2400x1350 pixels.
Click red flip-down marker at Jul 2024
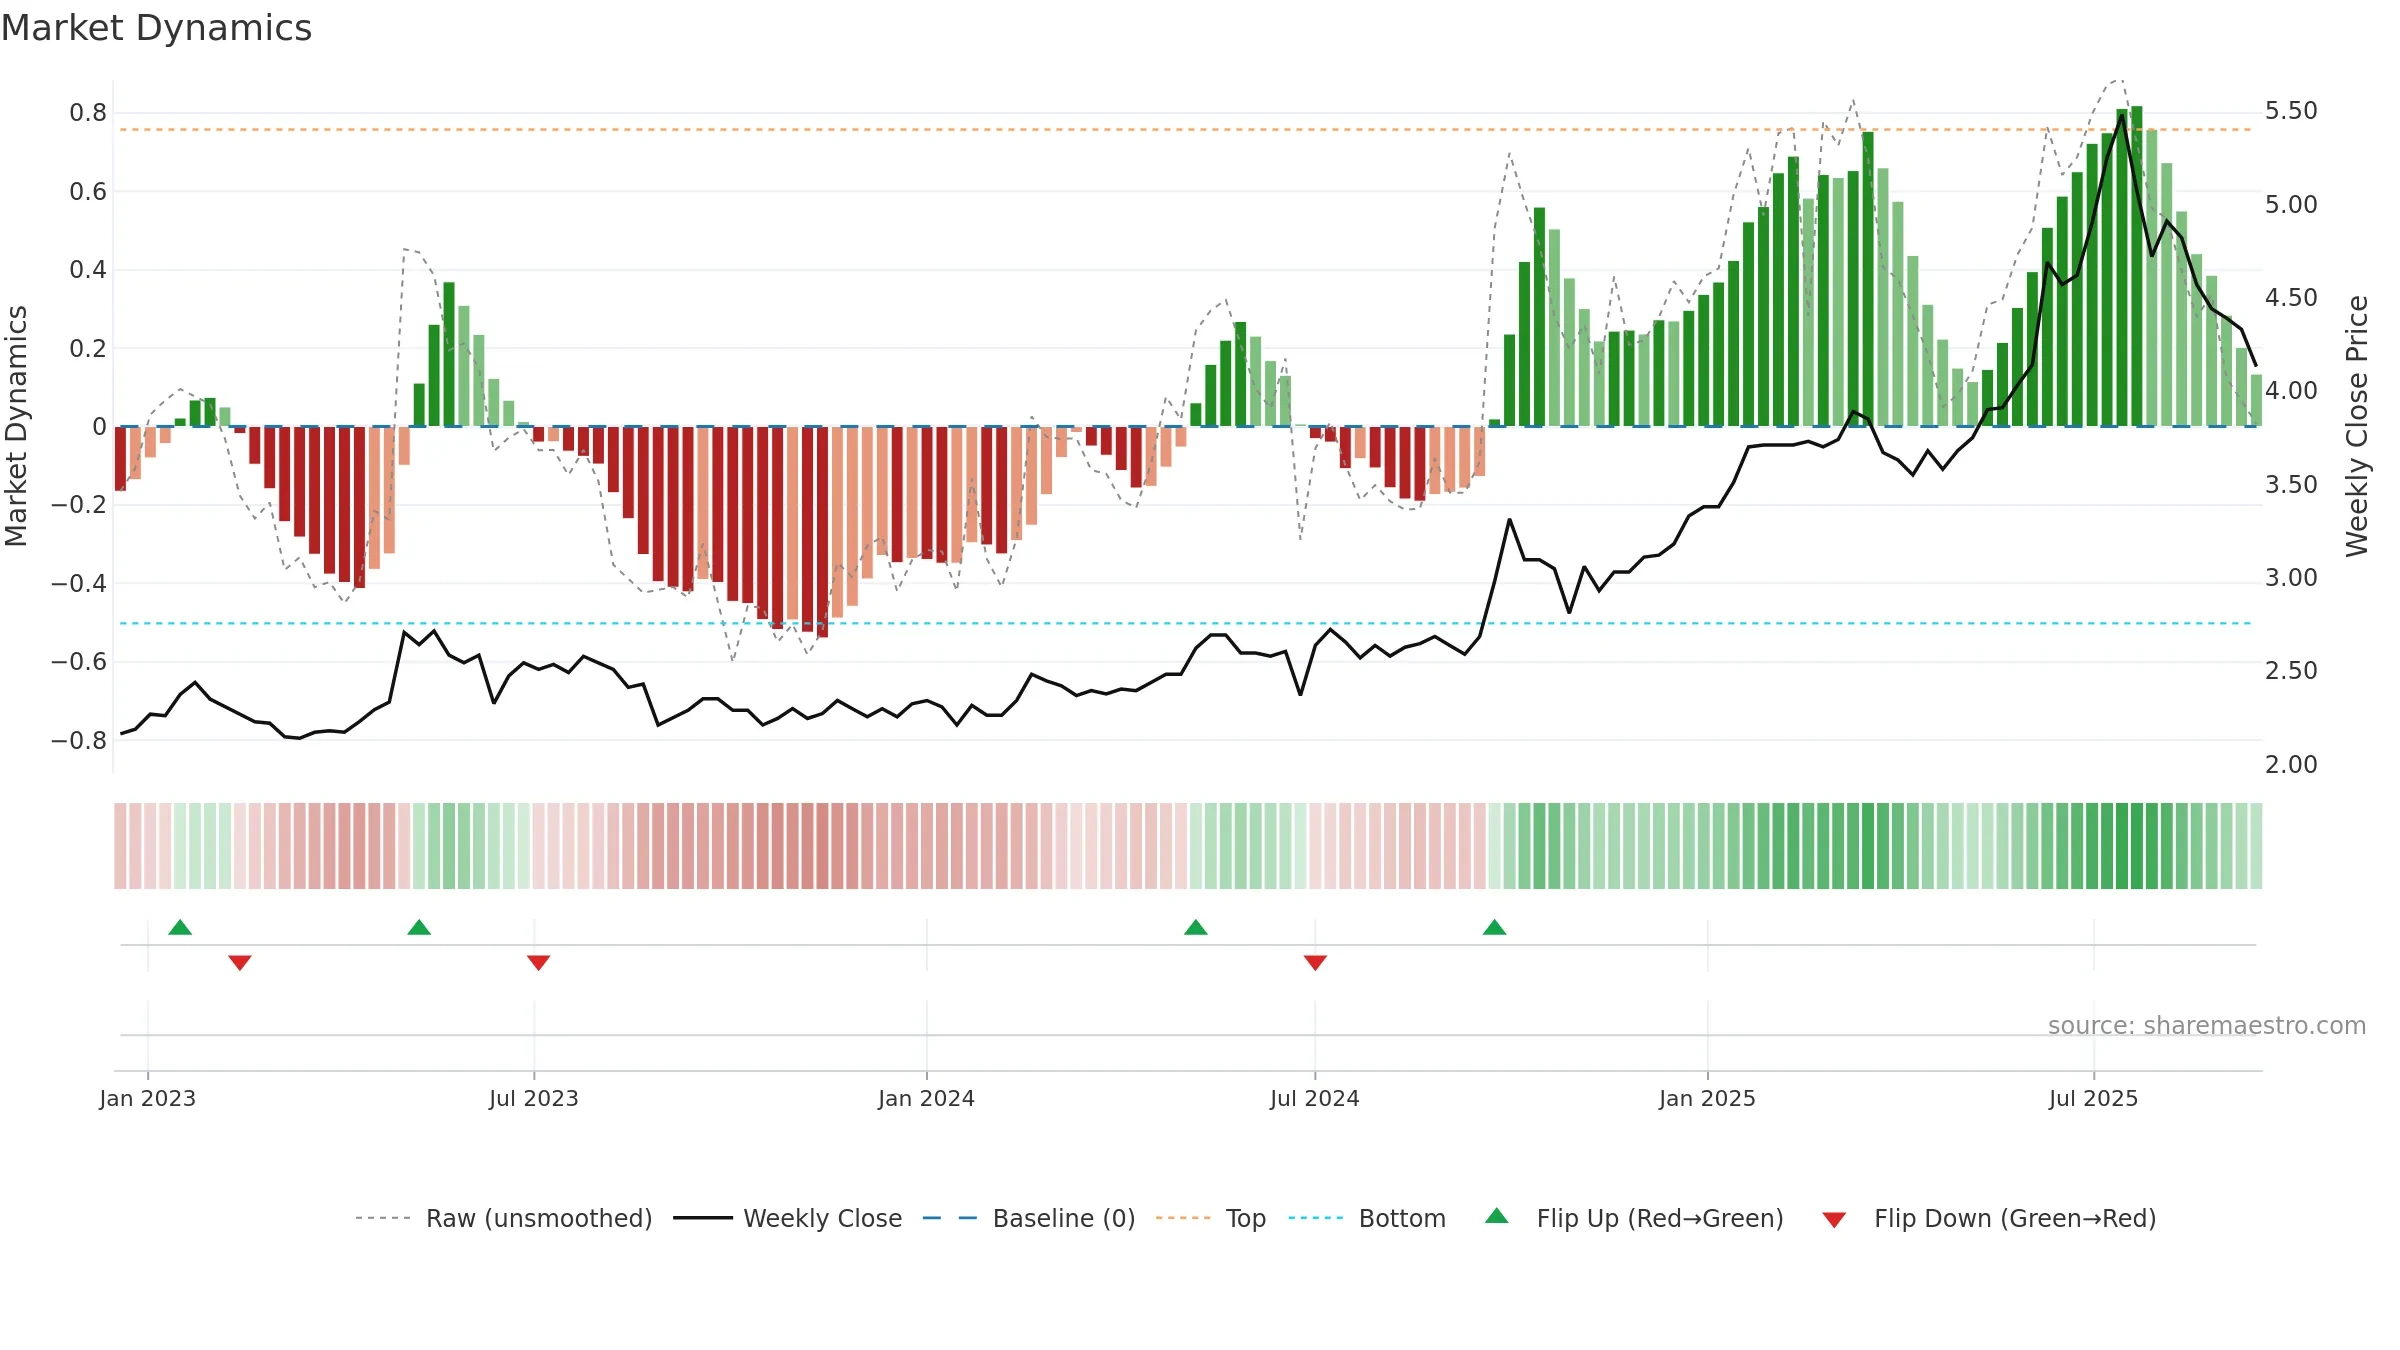coord(1315,963)
